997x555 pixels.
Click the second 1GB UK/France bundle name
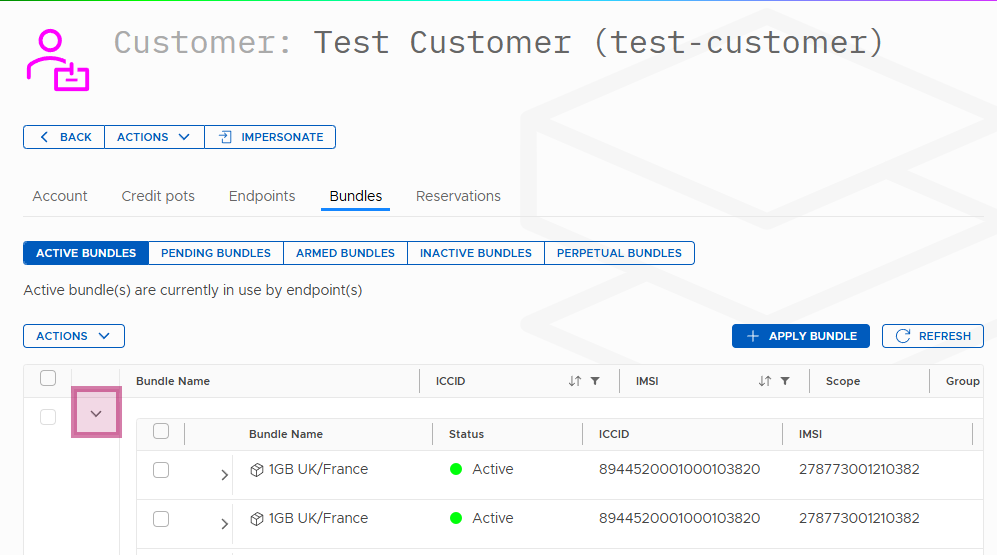click(x=319, y=518)
